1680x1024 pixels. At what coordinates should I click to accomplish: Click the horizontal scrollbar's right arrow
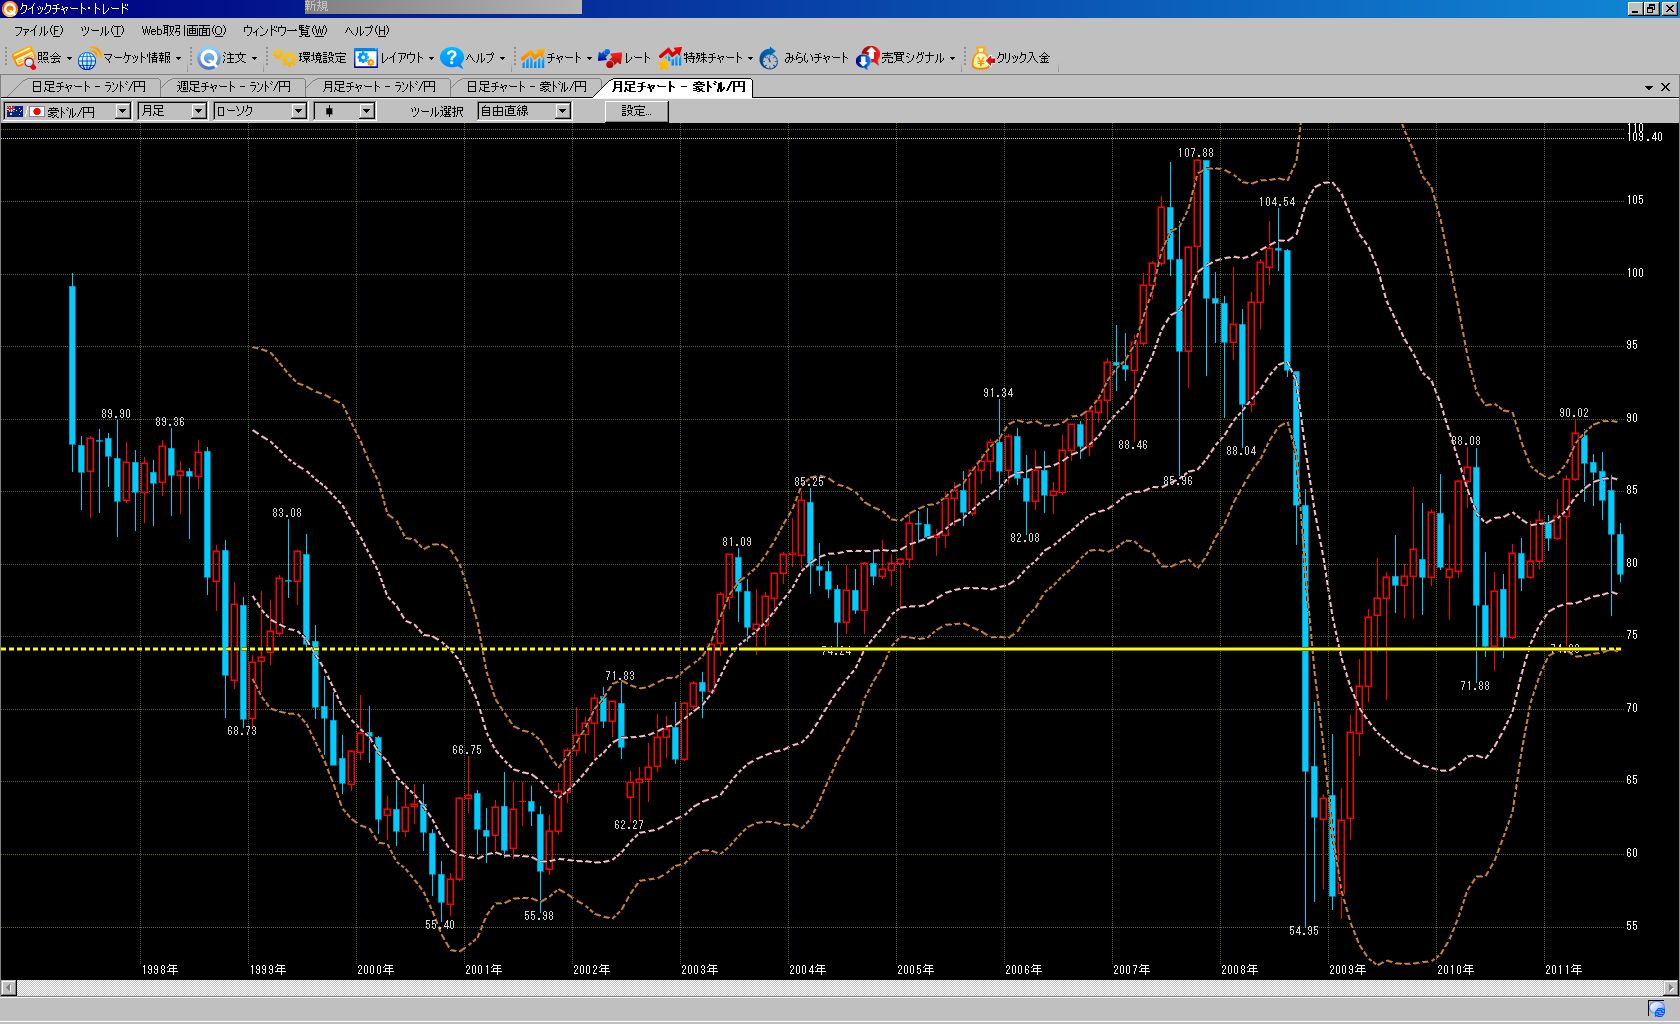(x=1671, y=988)
